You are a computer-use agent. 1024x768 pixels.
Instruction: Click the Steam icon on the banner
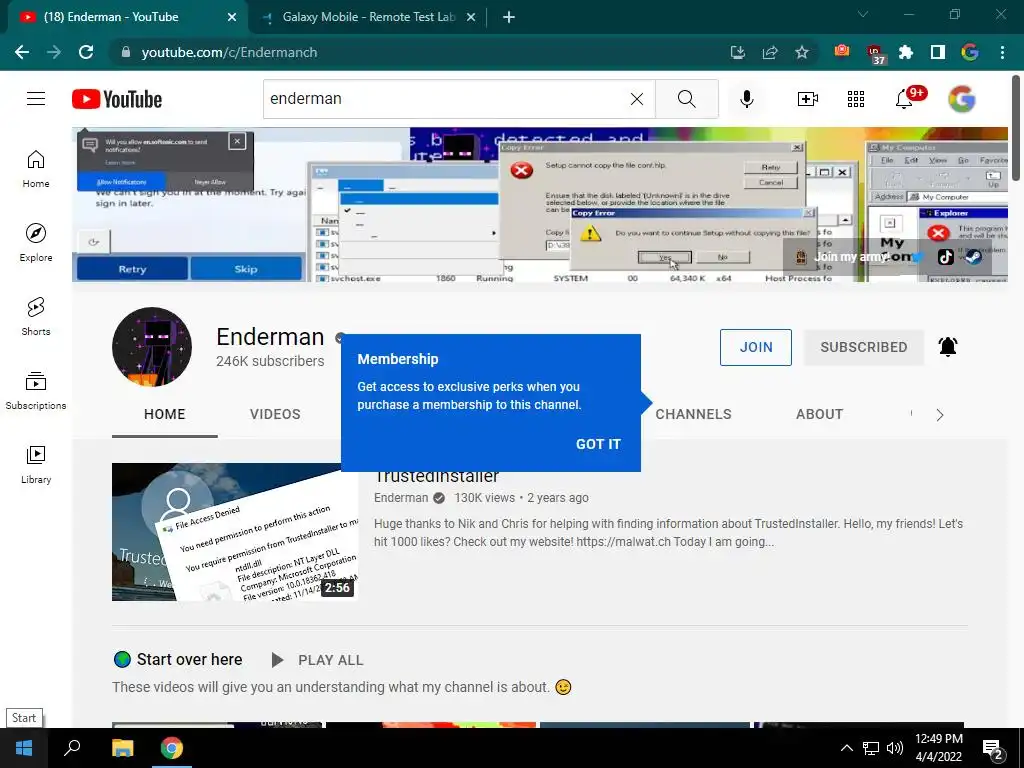tap(973, 257)
